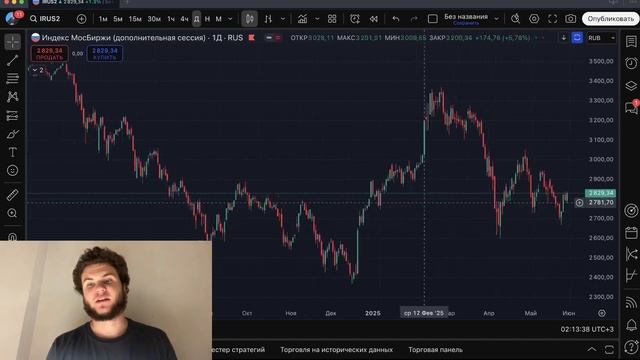Open the Без названия layout dropdown
This screenshot has height=360, width=640.
point(496,19)
